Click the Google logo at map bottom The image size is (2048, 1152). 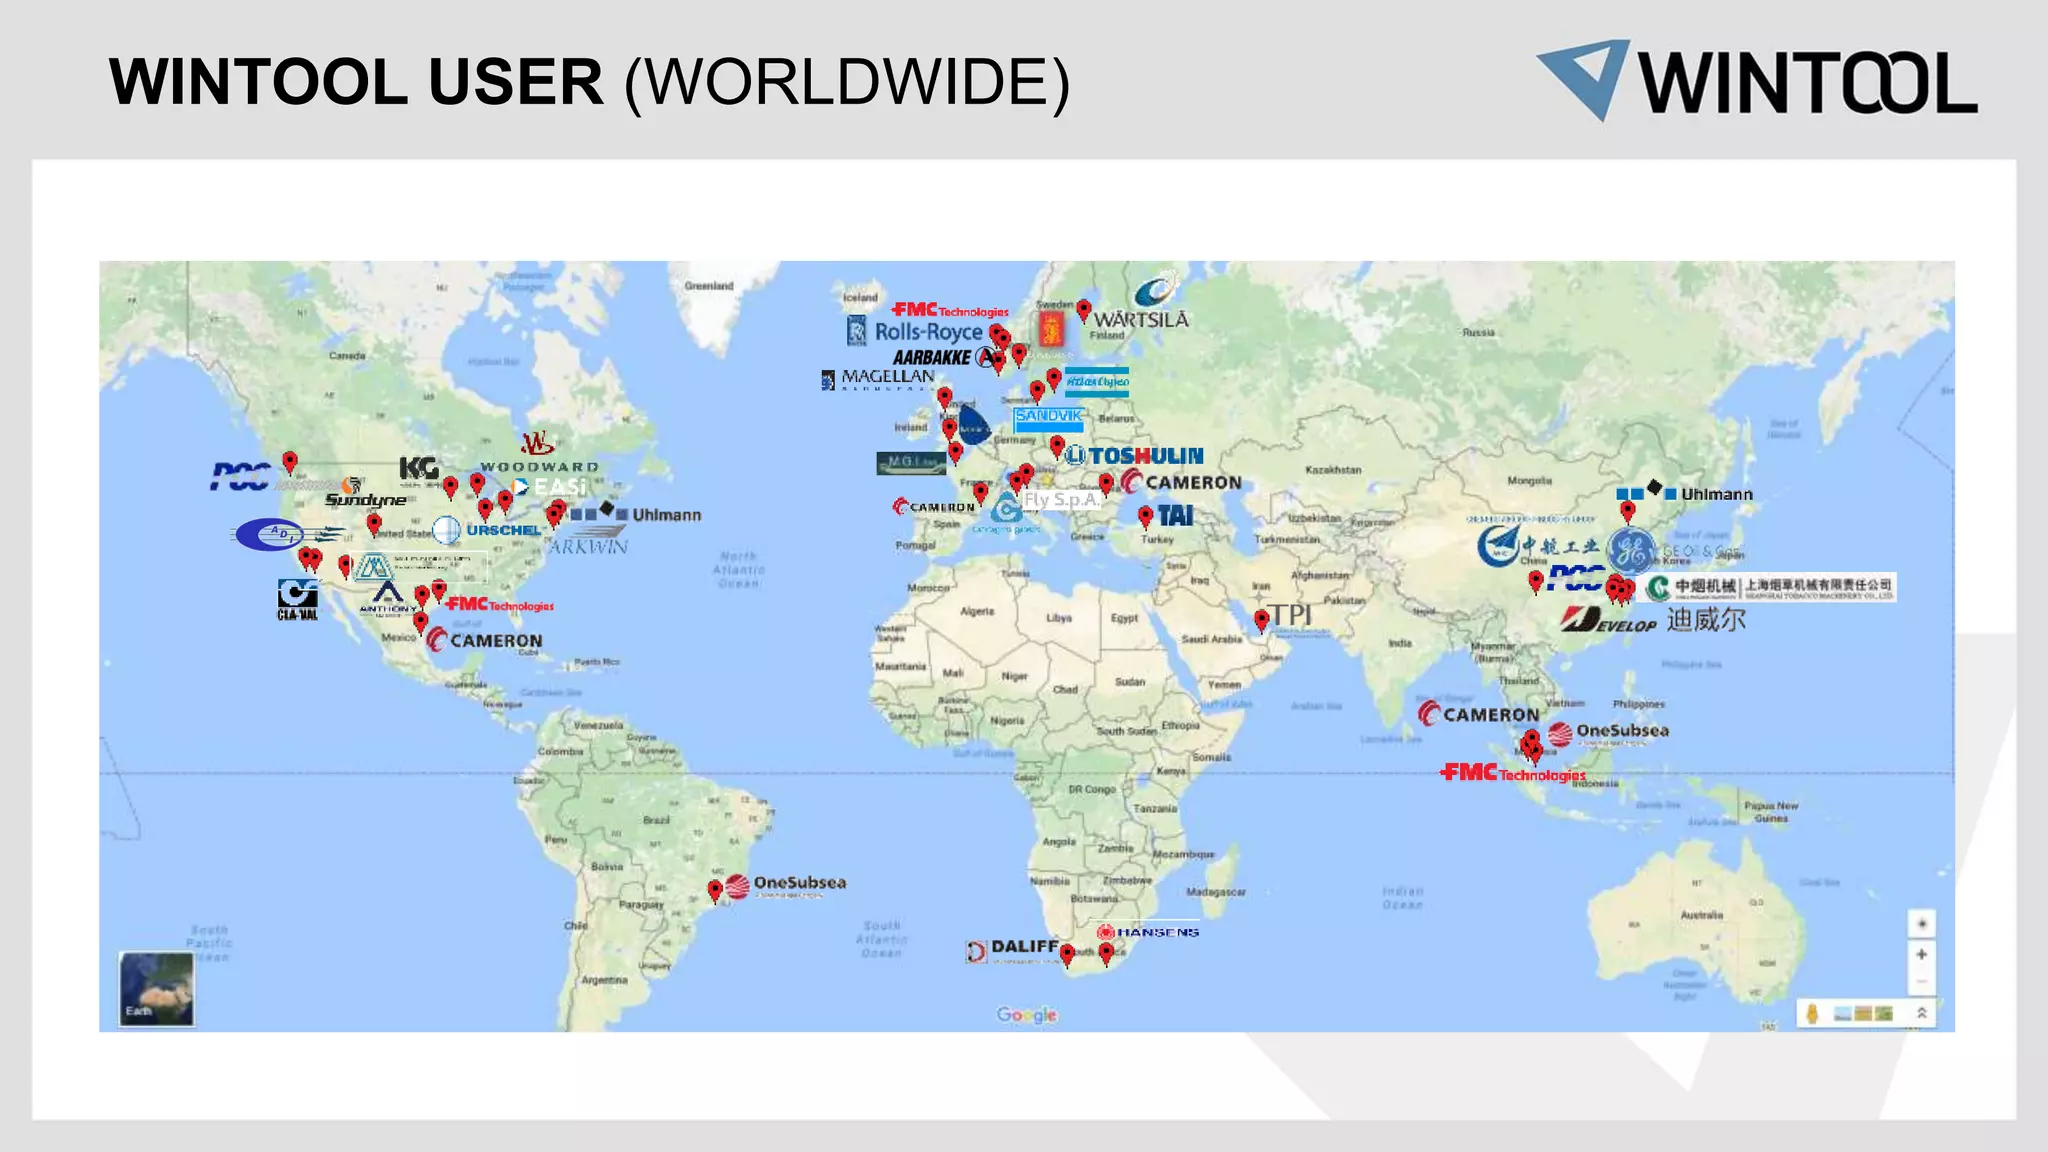[1027, 1015]
